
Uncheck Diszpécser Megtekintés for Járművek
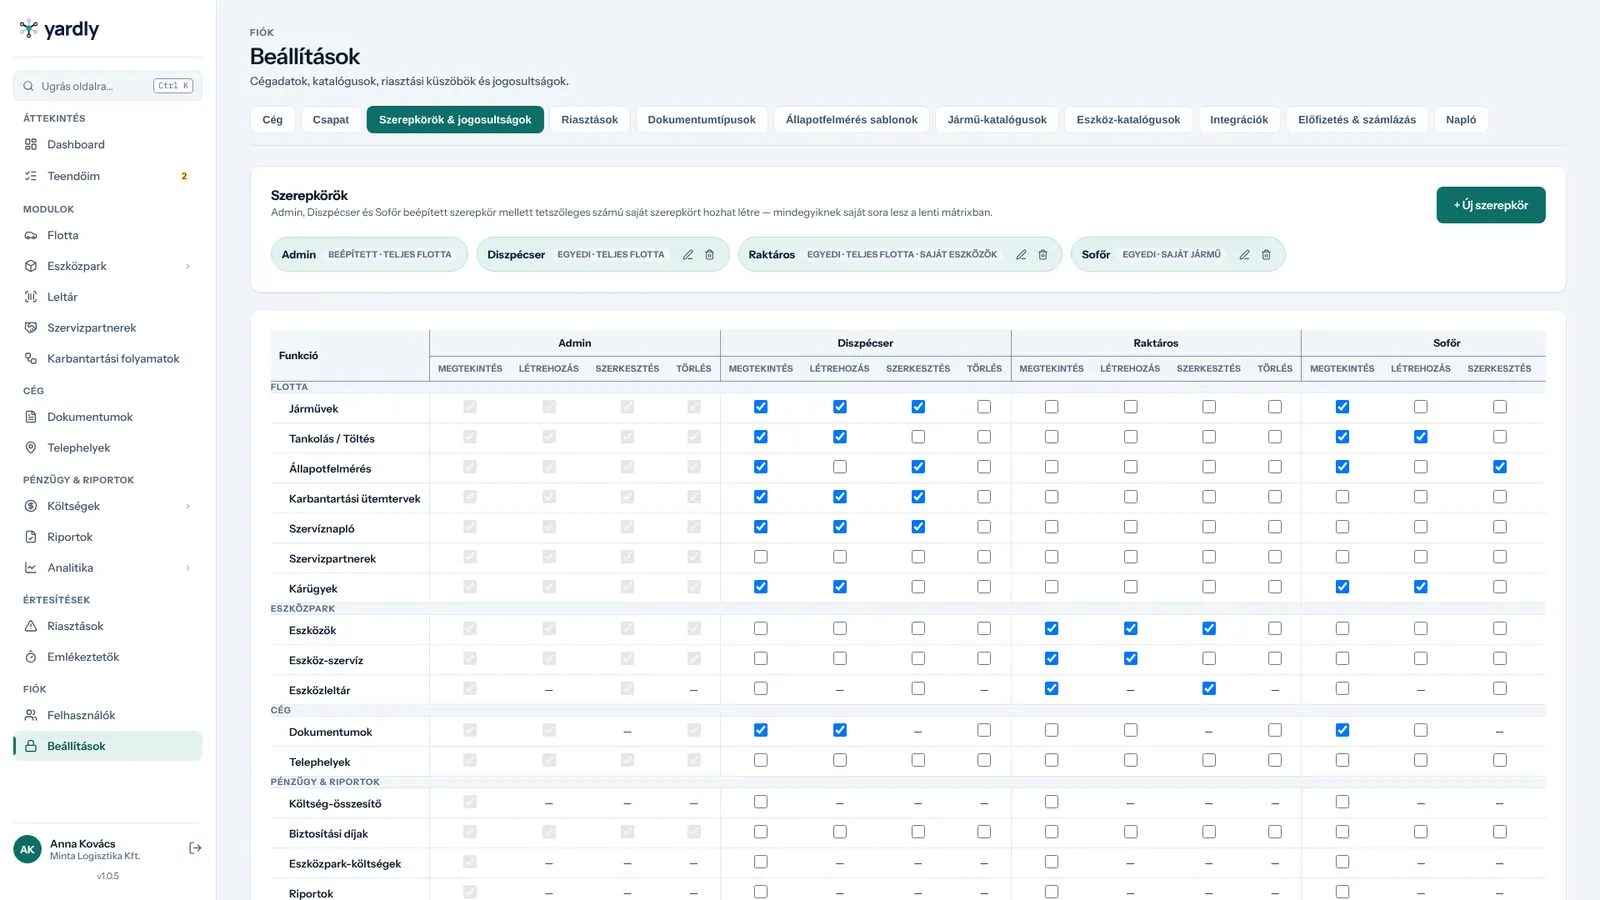tap(761, 407)
